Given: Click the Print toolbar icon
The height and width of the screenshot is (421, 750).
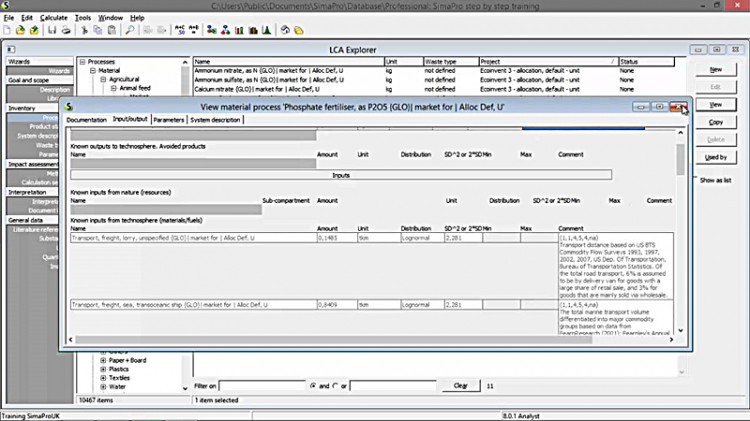Looking at the screenshot, I should click(x=66, y=30).
